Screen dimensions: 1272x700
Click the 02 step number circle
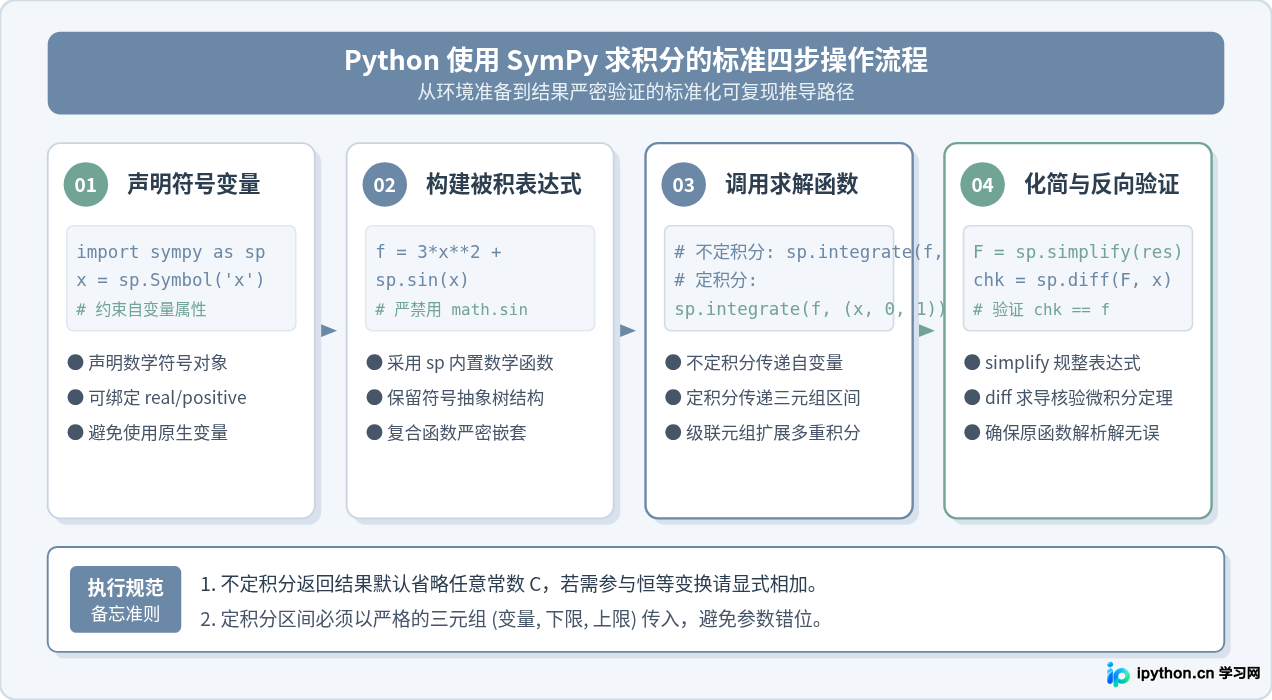pyautogui.click(x=384, y=185)
